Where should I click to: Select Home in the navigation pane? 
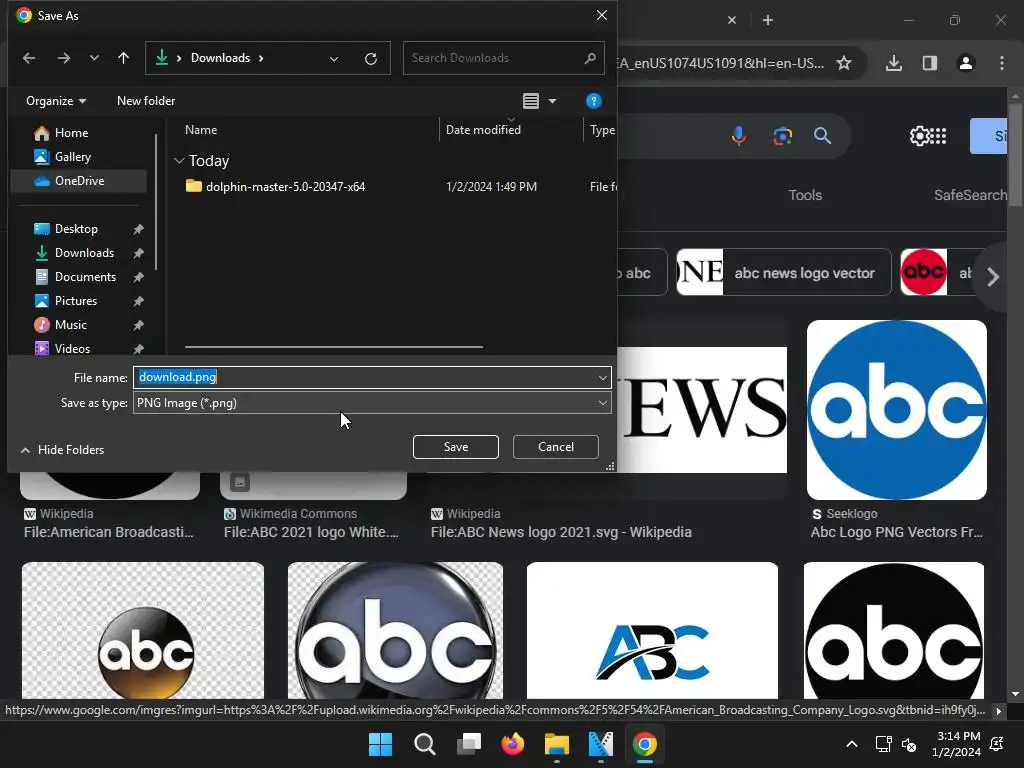[71, 133]
